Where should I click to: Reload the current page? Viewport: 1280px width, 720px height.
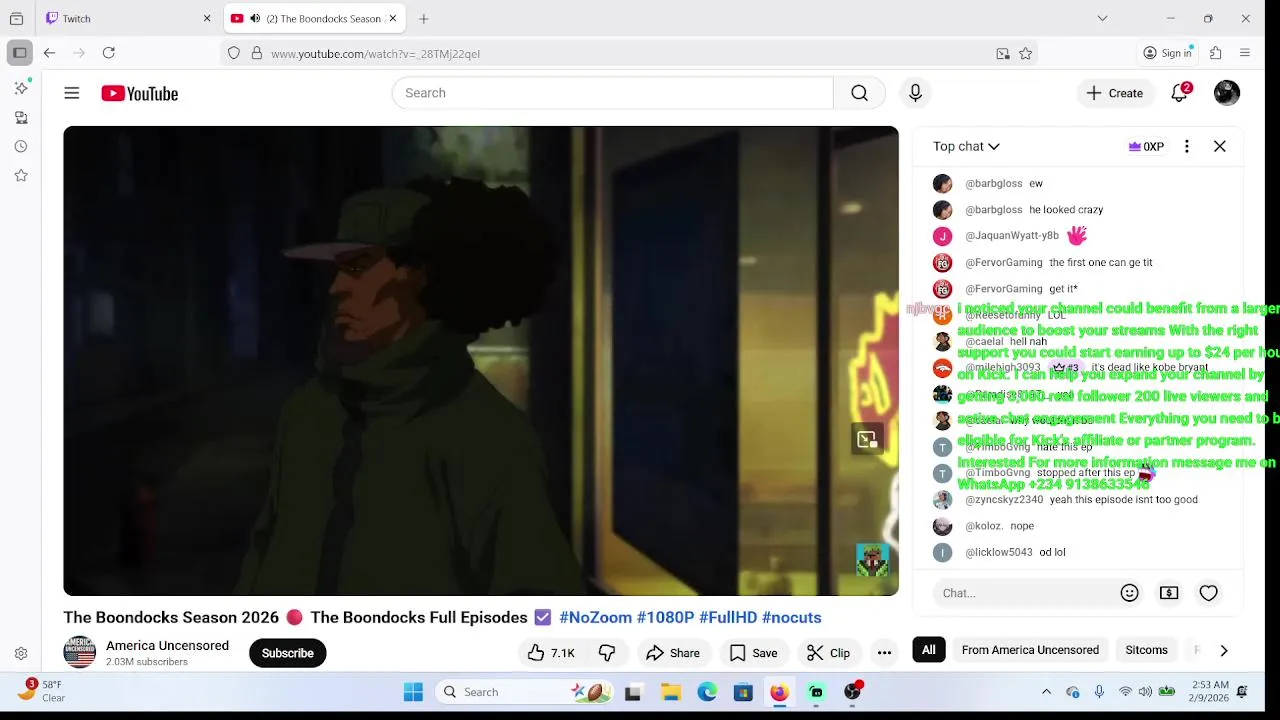[x=109, y=53]
